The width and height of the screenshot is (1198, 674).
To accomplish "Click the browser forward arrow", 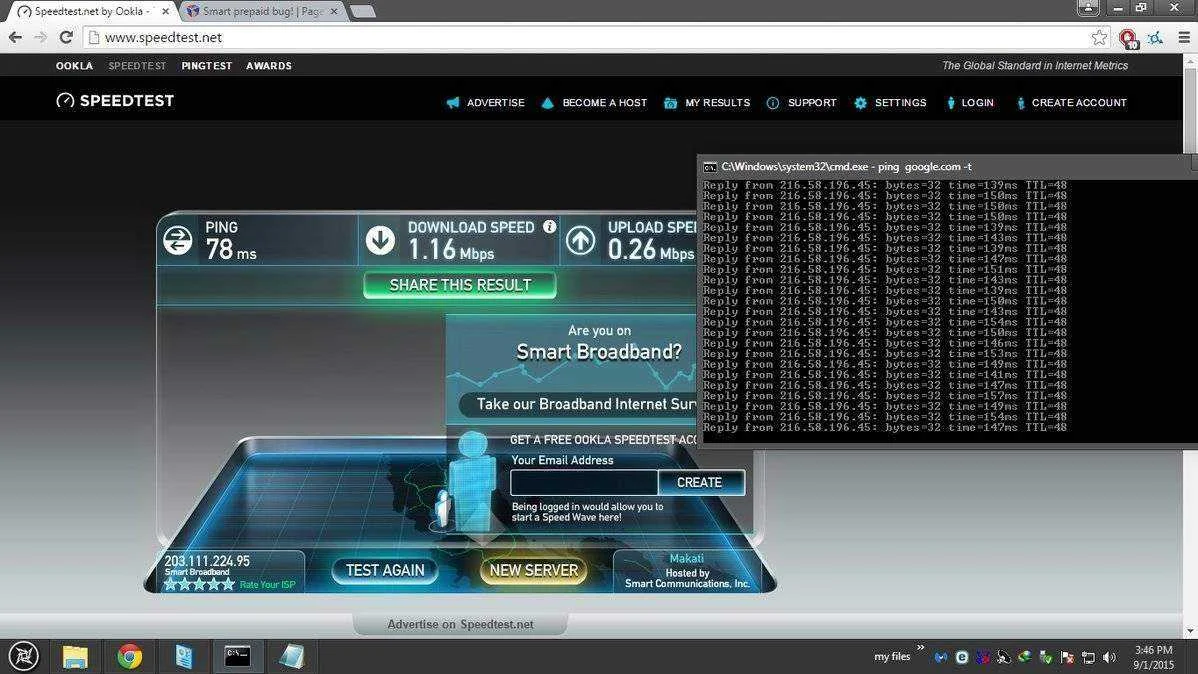I will [40, 37].
